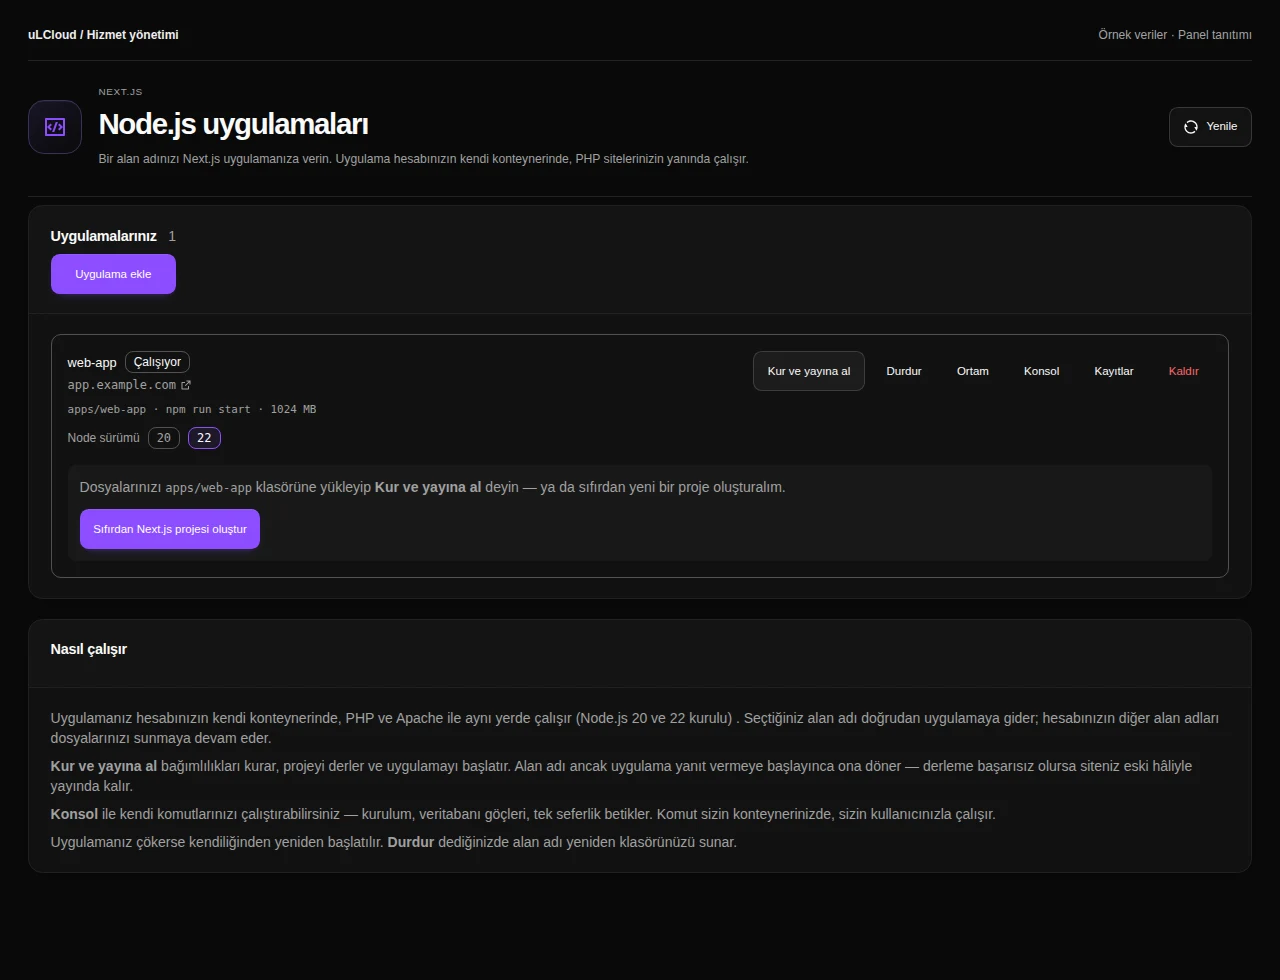The width and height of the screenshot is (1280, 980).
Task: Click the refresh arrows icon in Yenile
Action: pos(1190,127)
